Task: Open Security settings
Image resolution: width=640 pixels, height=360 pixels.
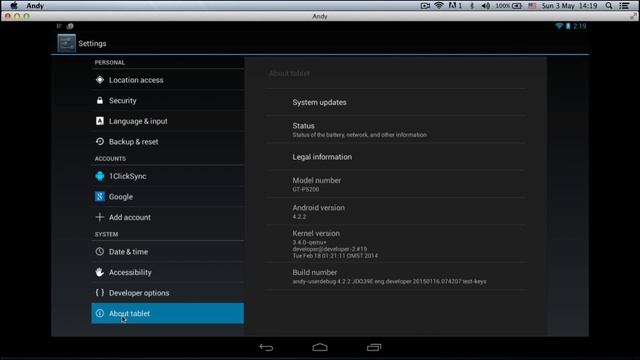Action: (x=167, y=100)
